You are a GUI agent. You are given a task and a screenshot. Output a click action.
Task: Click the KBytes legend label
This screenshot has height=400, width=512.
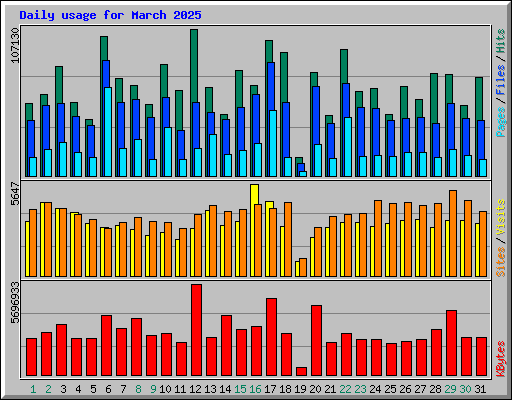(x=500, y=359)
